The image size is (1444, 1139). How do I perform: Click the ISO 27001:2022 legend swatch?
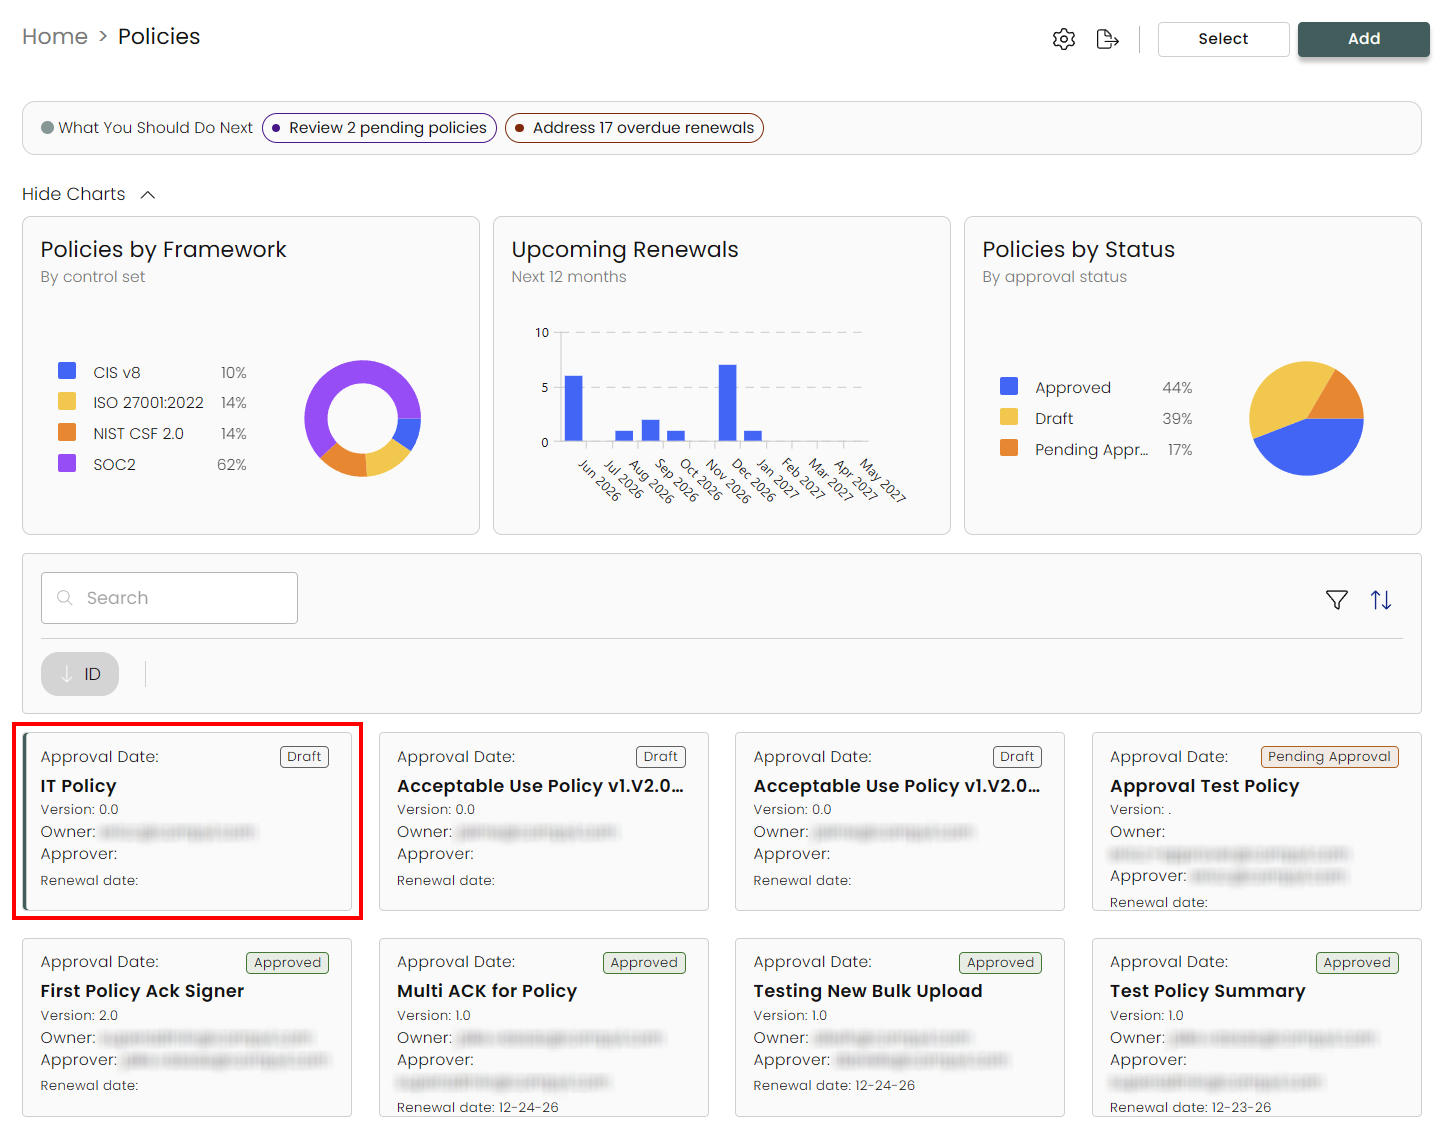click(x=67, y=401)
